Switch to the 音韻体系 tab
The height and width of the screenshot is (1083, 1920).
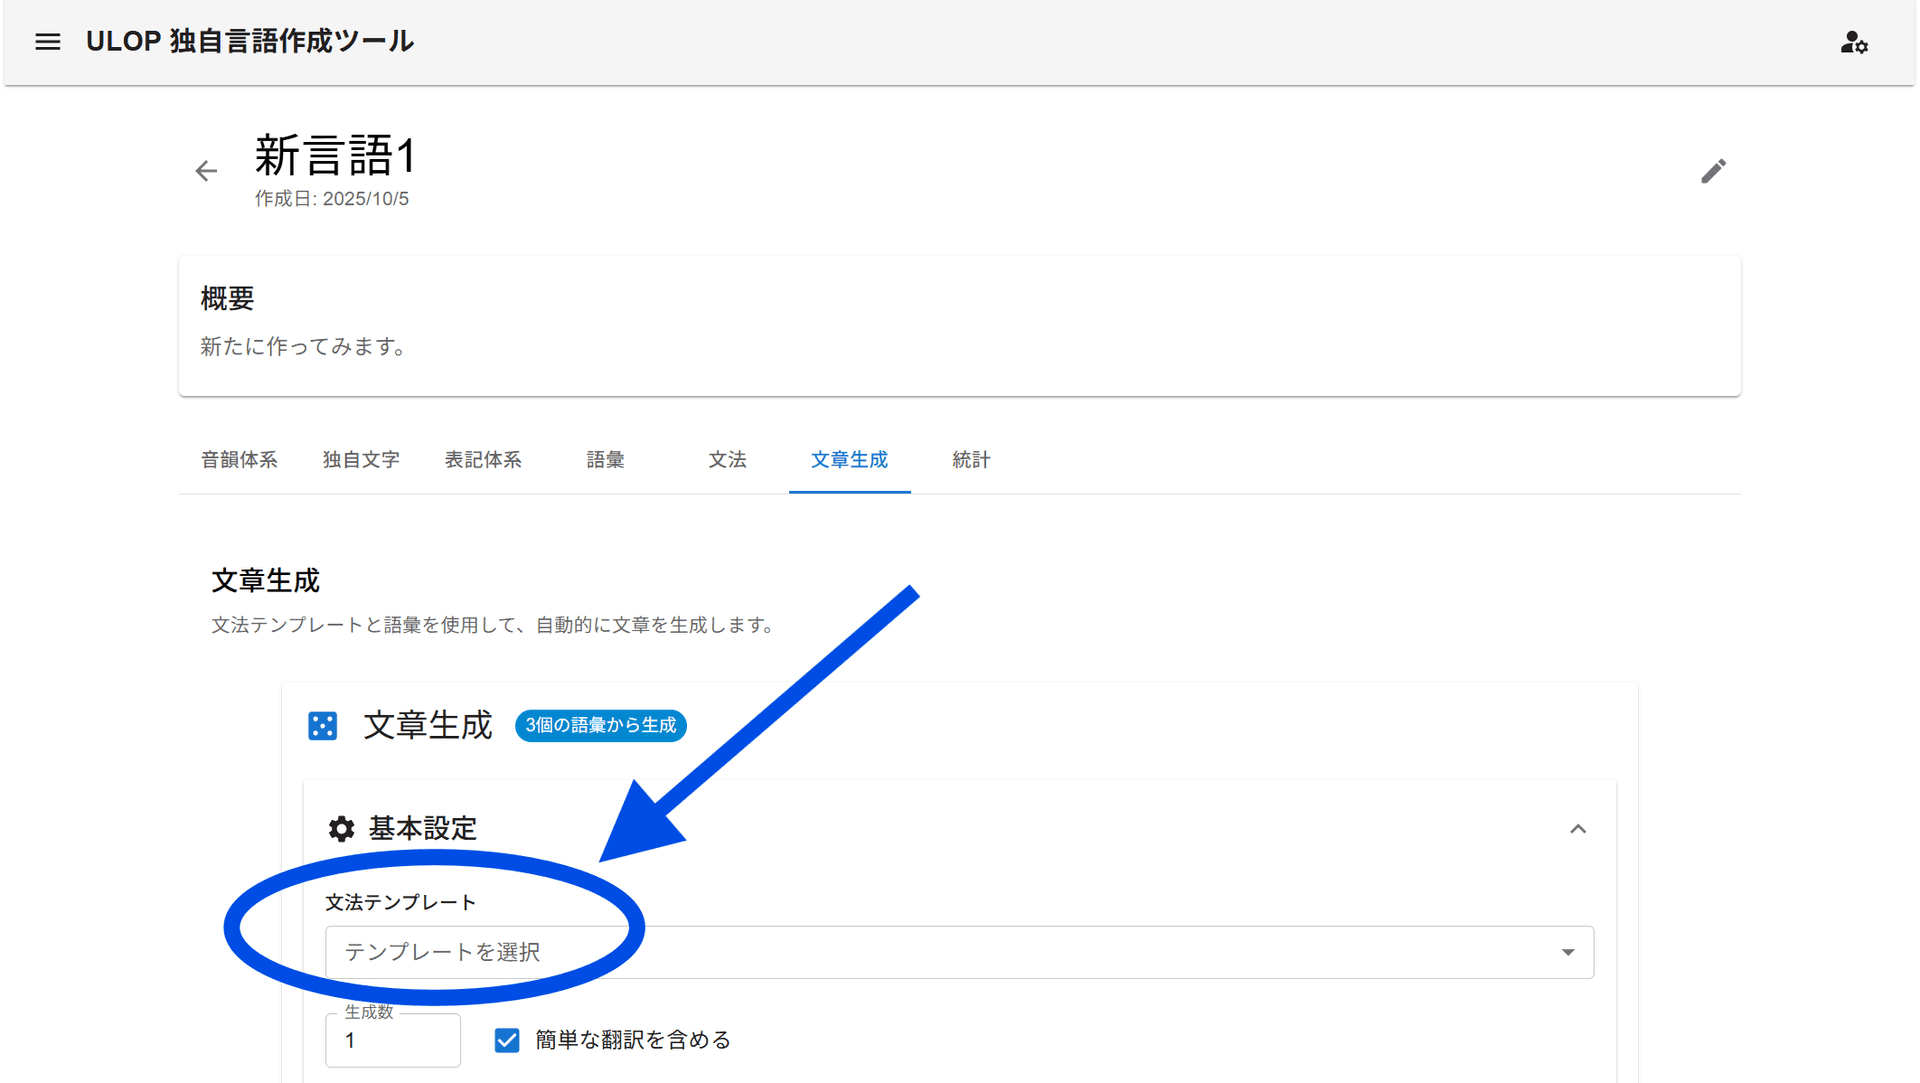tap(239, 460)
